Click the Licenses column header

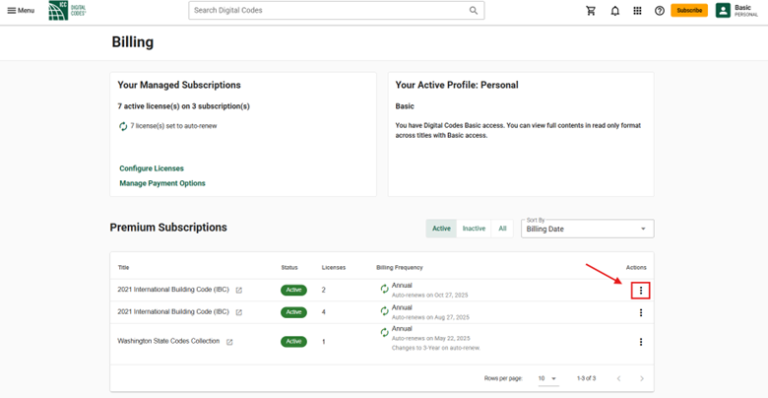(334, 267)
